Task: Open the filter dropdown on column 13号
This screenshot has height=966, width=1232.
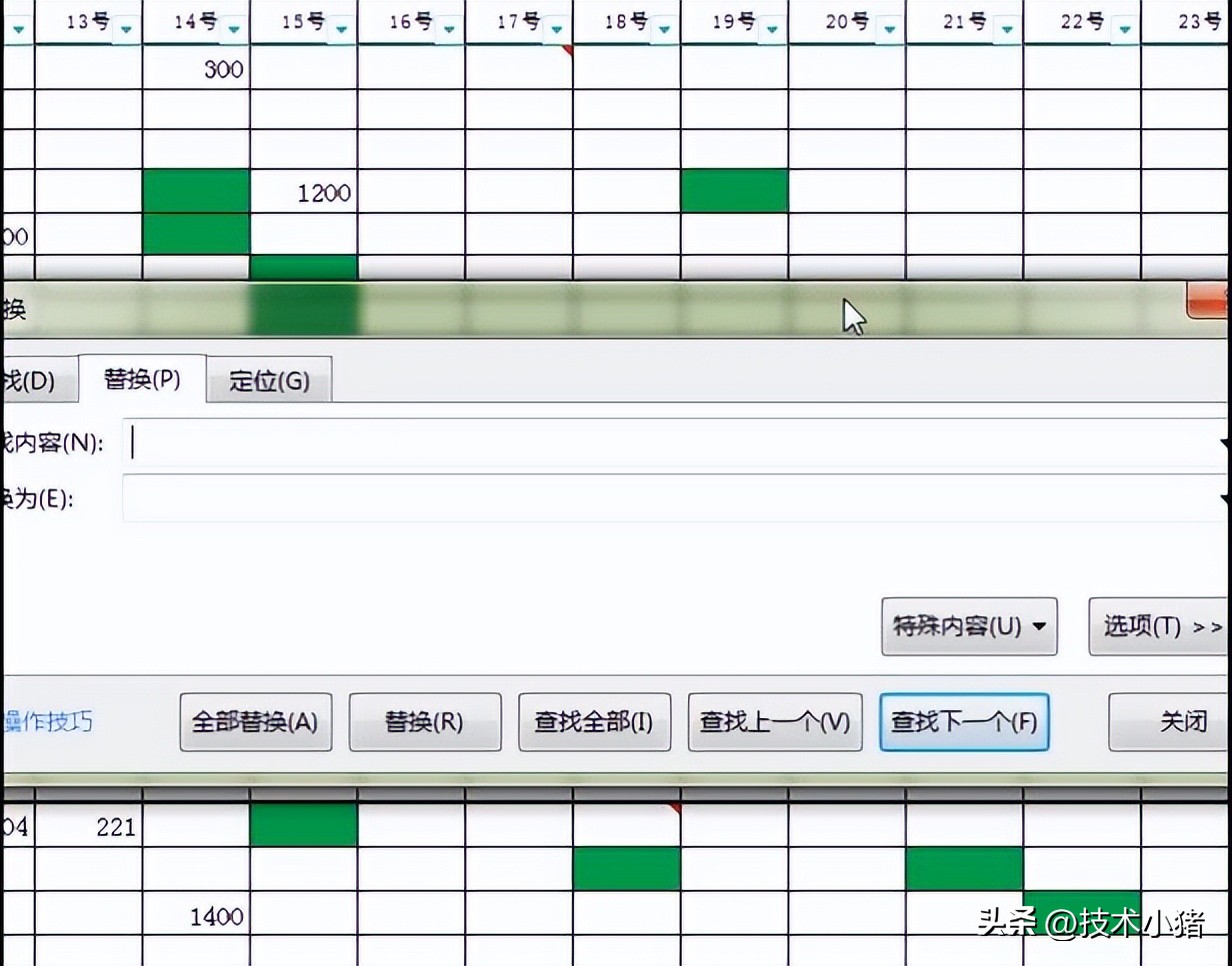Action: 125,29
